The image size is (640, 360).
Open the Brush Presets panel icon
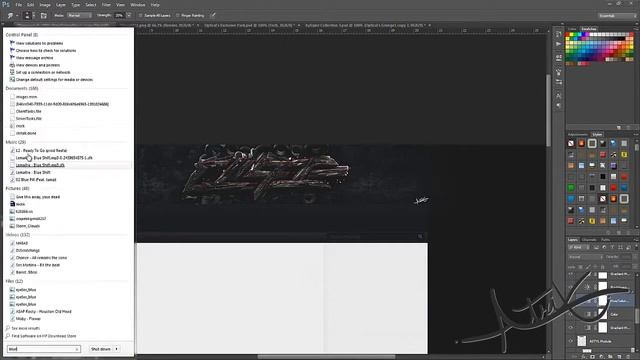(x=558, y=83)
